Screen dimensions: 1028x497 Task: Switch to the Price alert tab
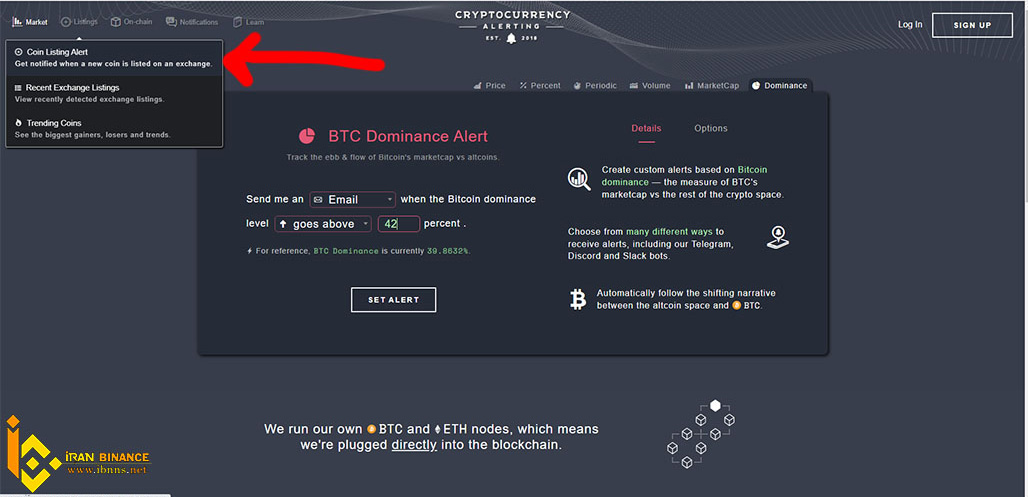click(489, 85)
